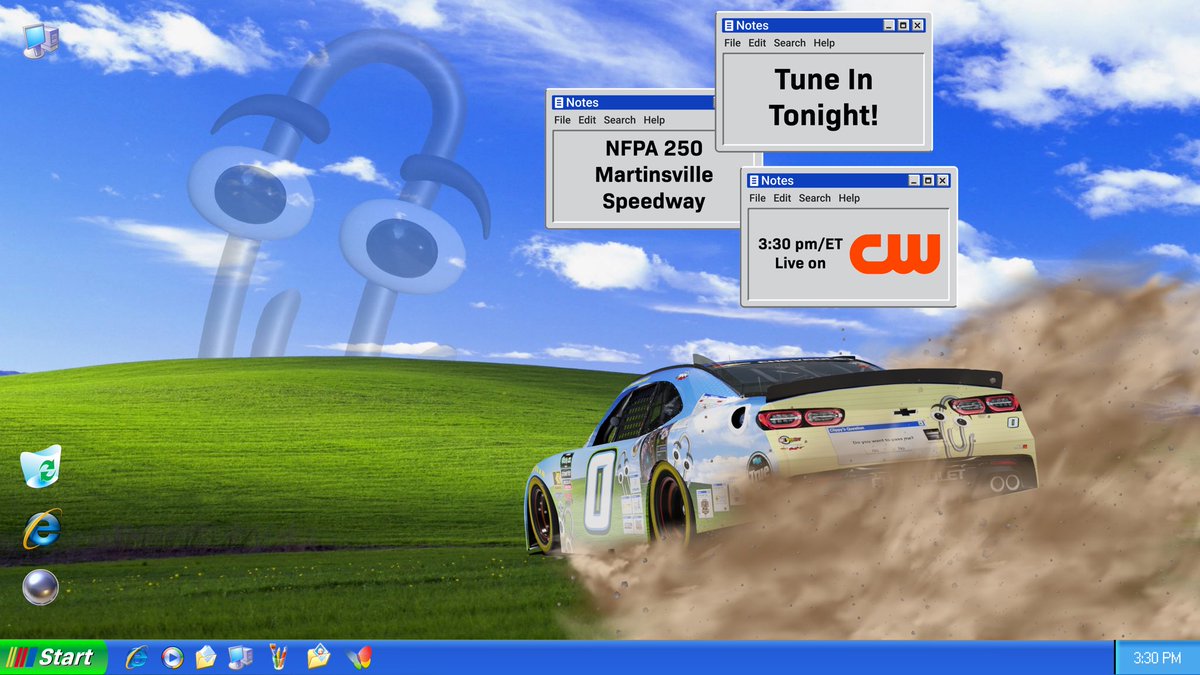
Task: Minimize the Tune In Tonight Notes window
Action: pyautogui.click(x=888, y=25)
